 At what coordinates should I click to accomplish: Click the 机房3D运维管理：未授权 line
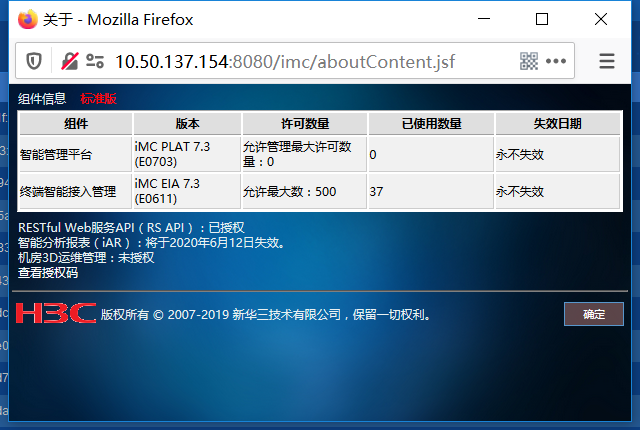(x=86, y=257)
